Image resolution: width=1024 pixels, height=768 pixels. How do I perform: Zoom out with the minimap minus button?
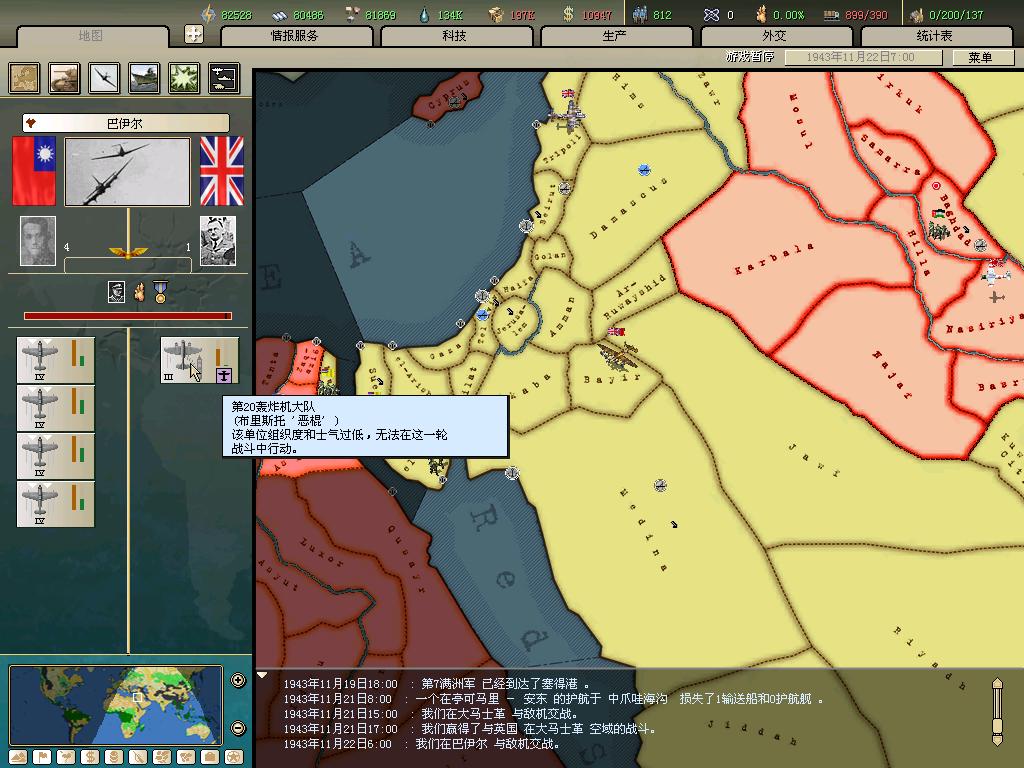pyautogui.click(x=238, y=728)
